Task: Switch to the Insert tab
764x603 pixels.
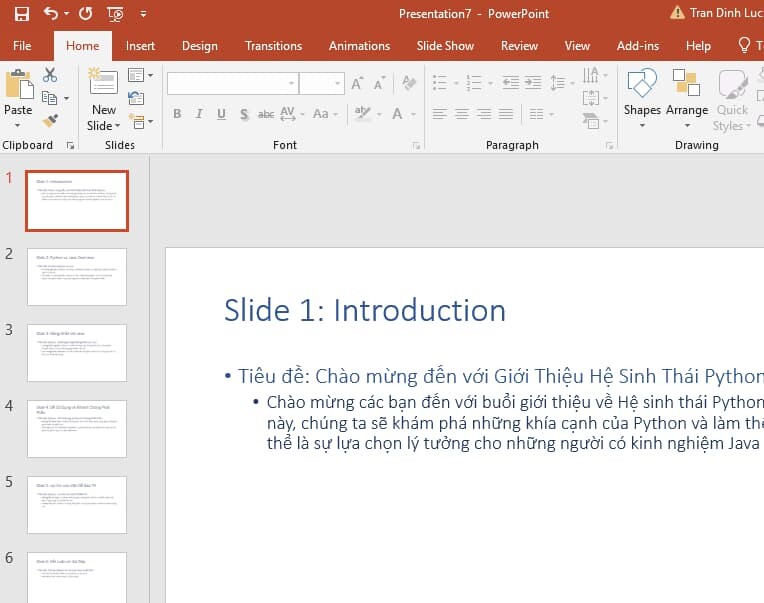Action: 140,46
